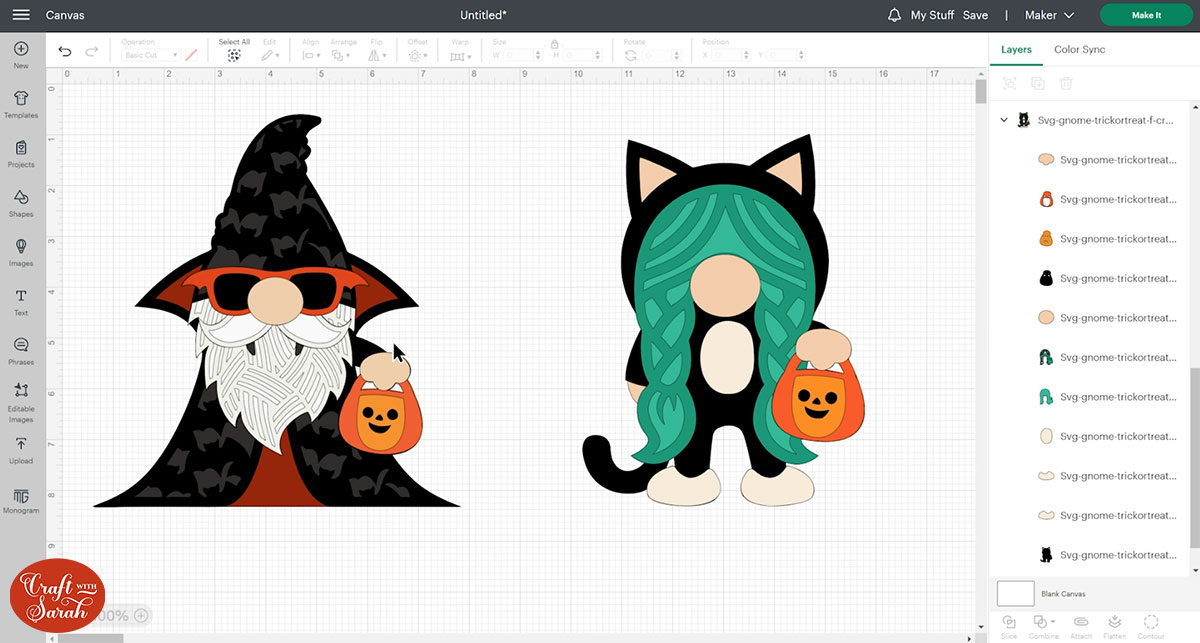Open the hamburger main menu
Screen dimensions: 1200x643
click(x=20, y=15)
